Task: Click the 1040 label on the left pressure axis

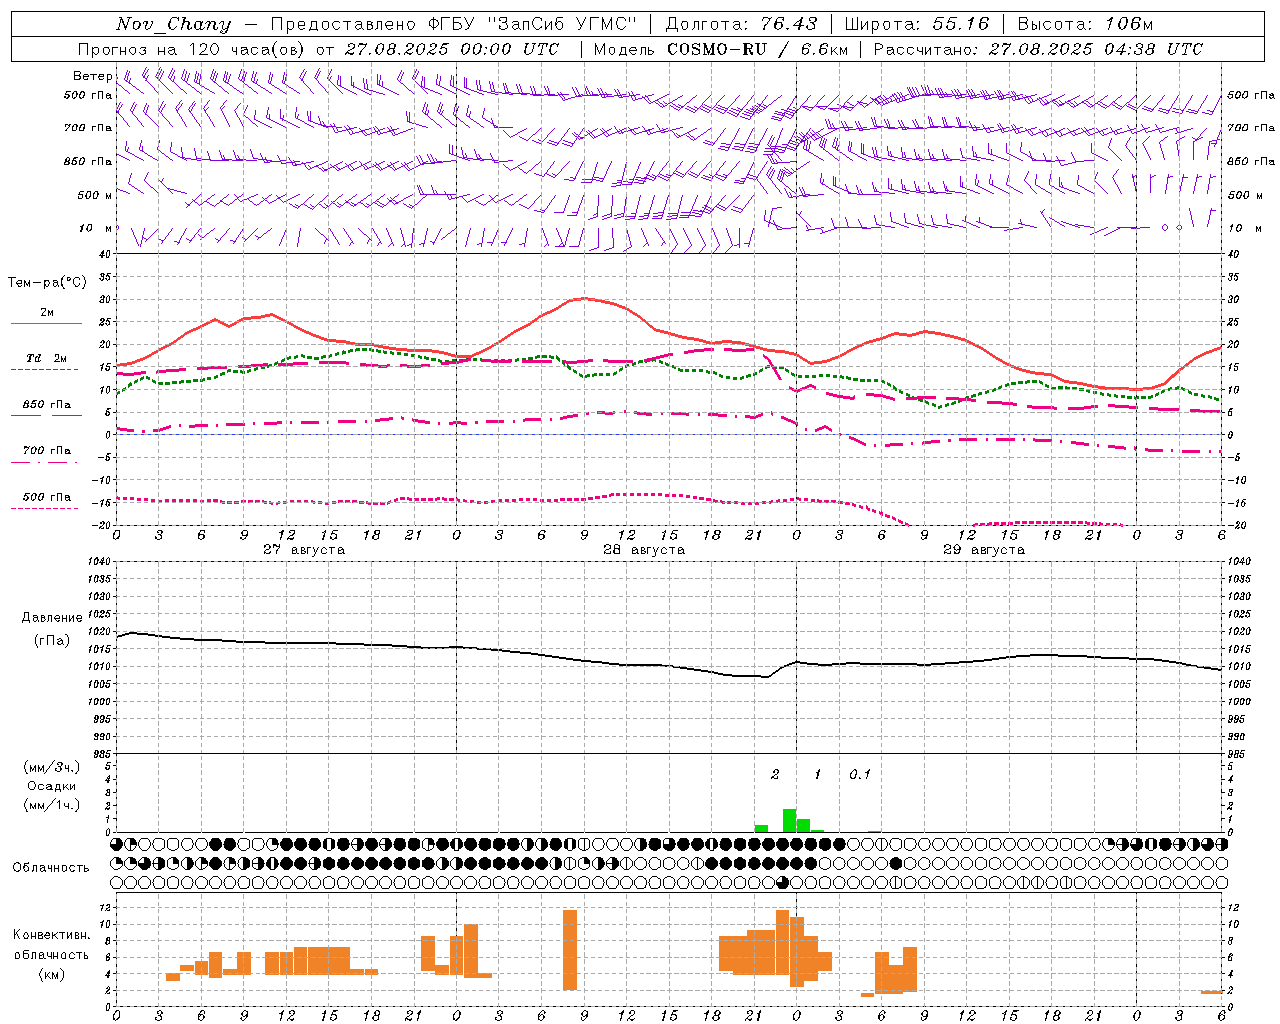Action: [98, 562]
